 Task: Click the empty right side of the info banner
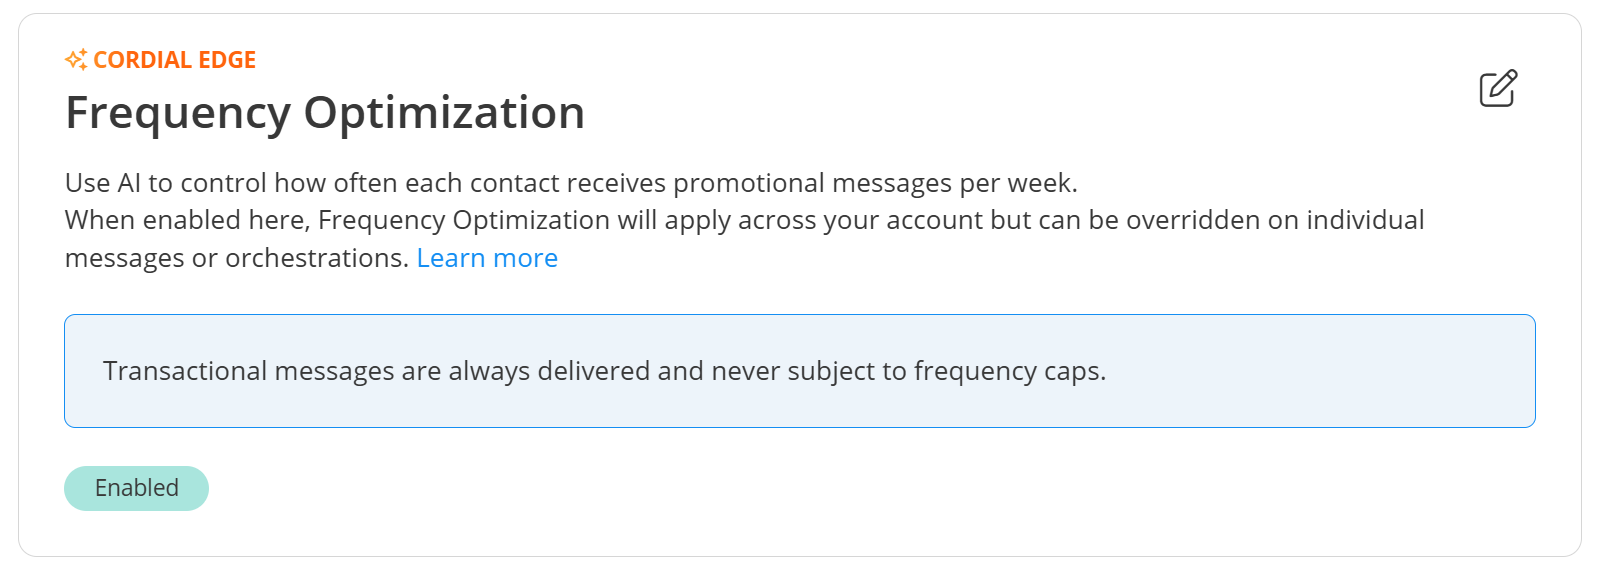point(1320,371)
